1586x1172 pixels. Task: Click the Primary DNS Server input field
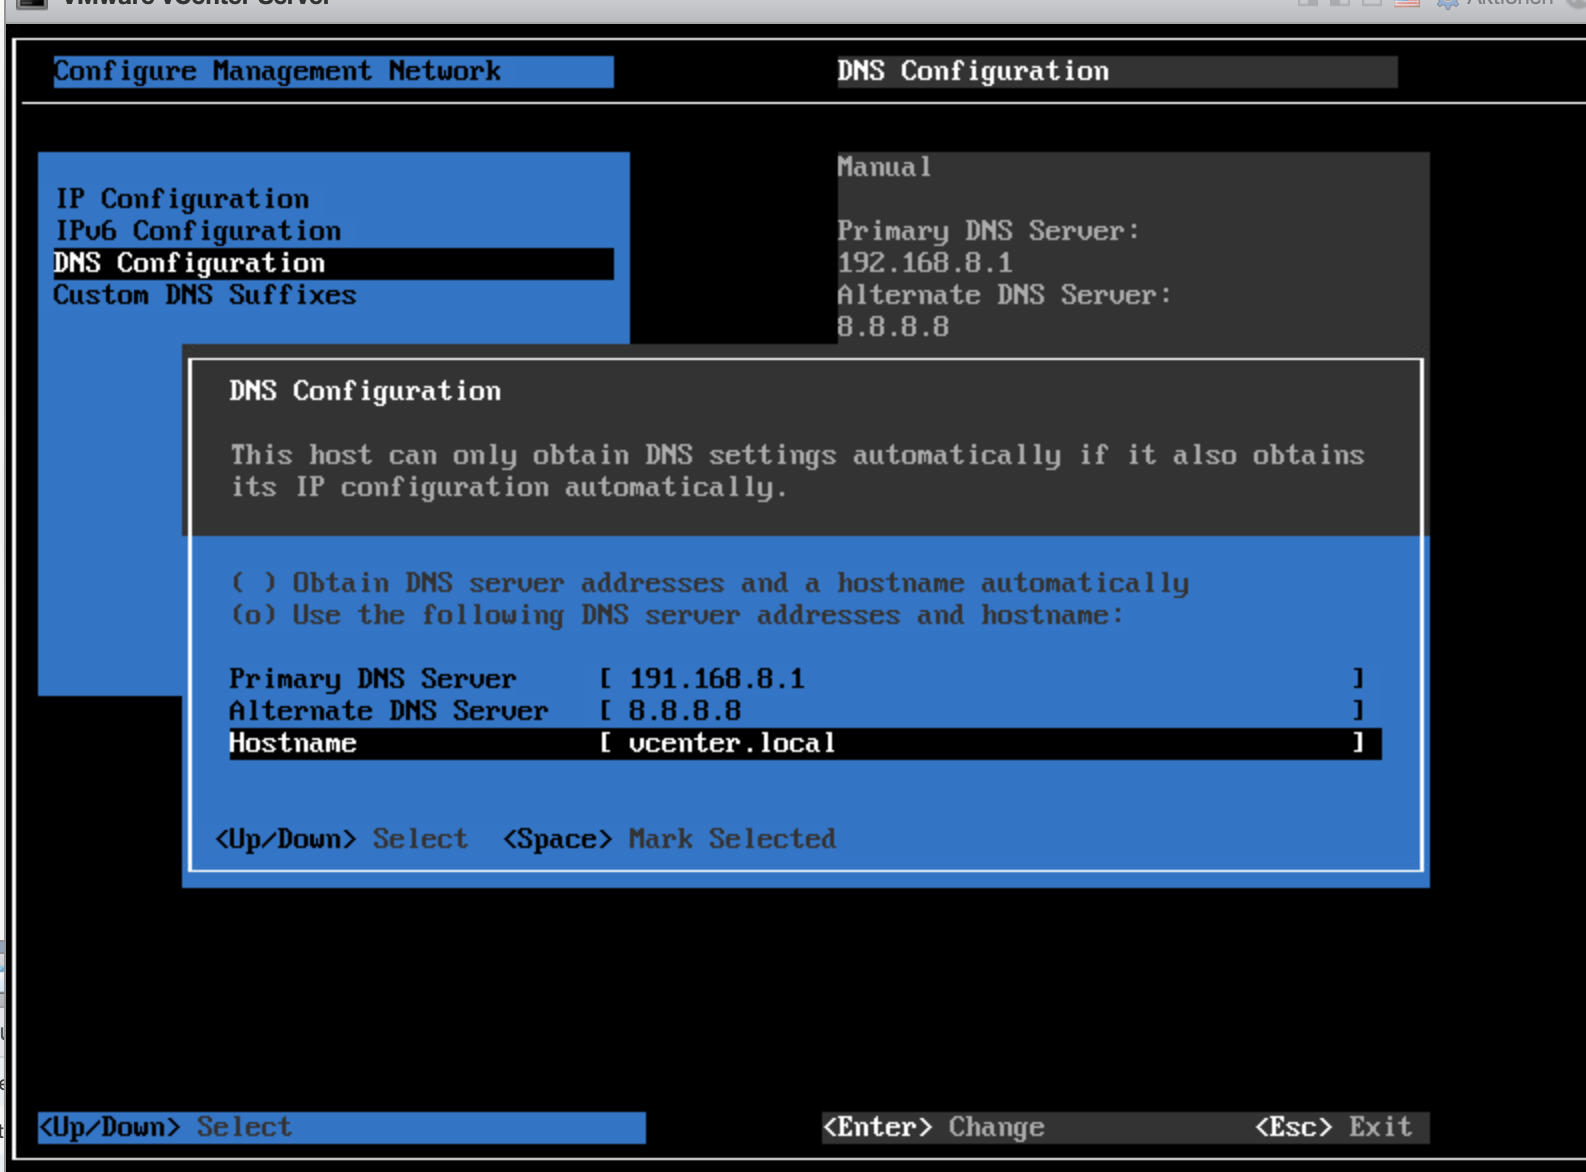[x=981, y=679]
